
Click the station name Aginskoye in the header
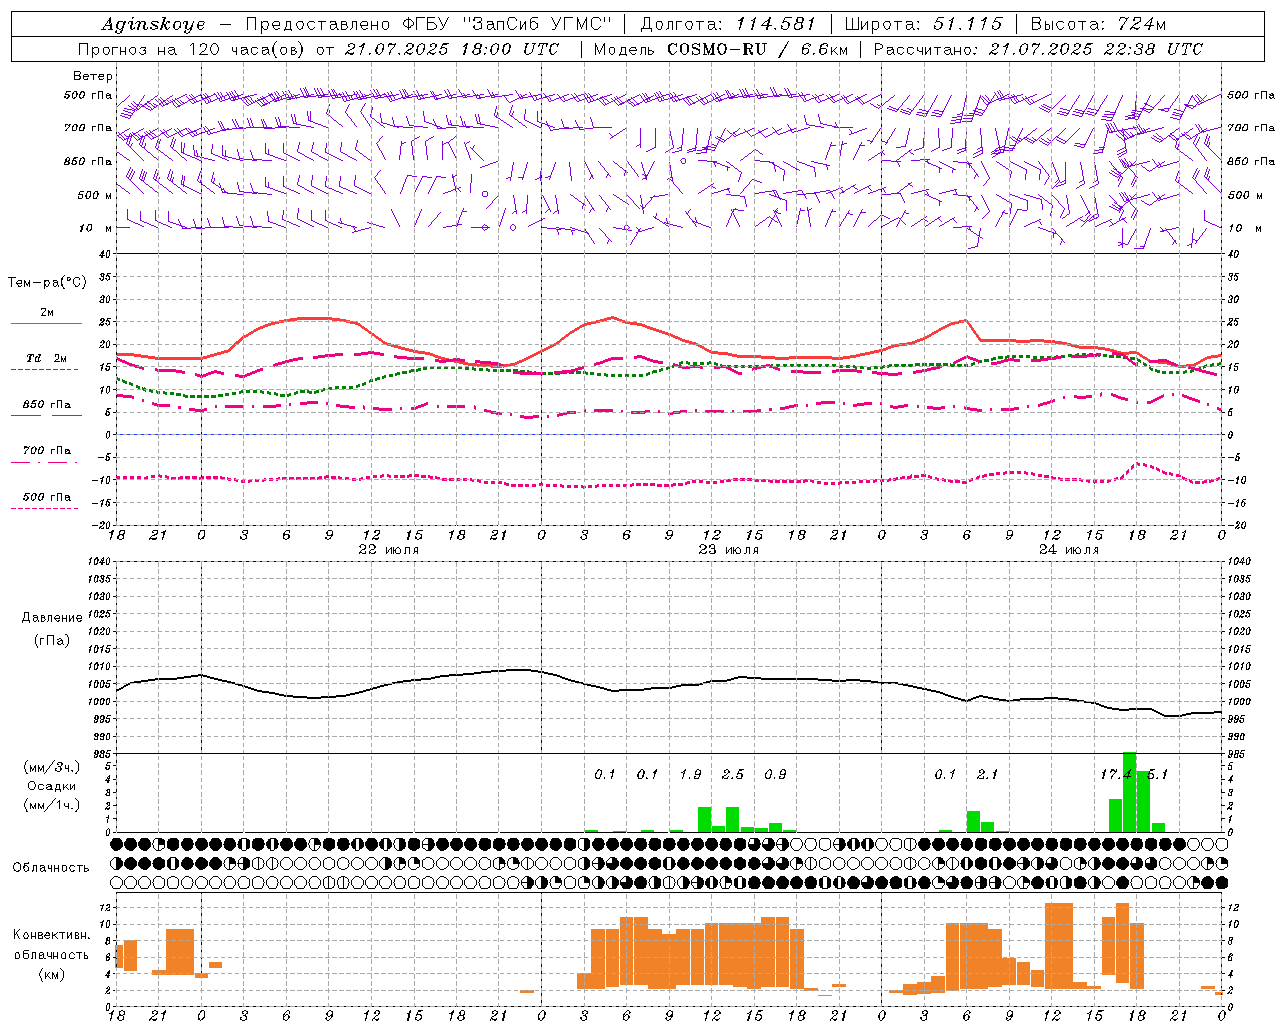click(x=153, y=25)
